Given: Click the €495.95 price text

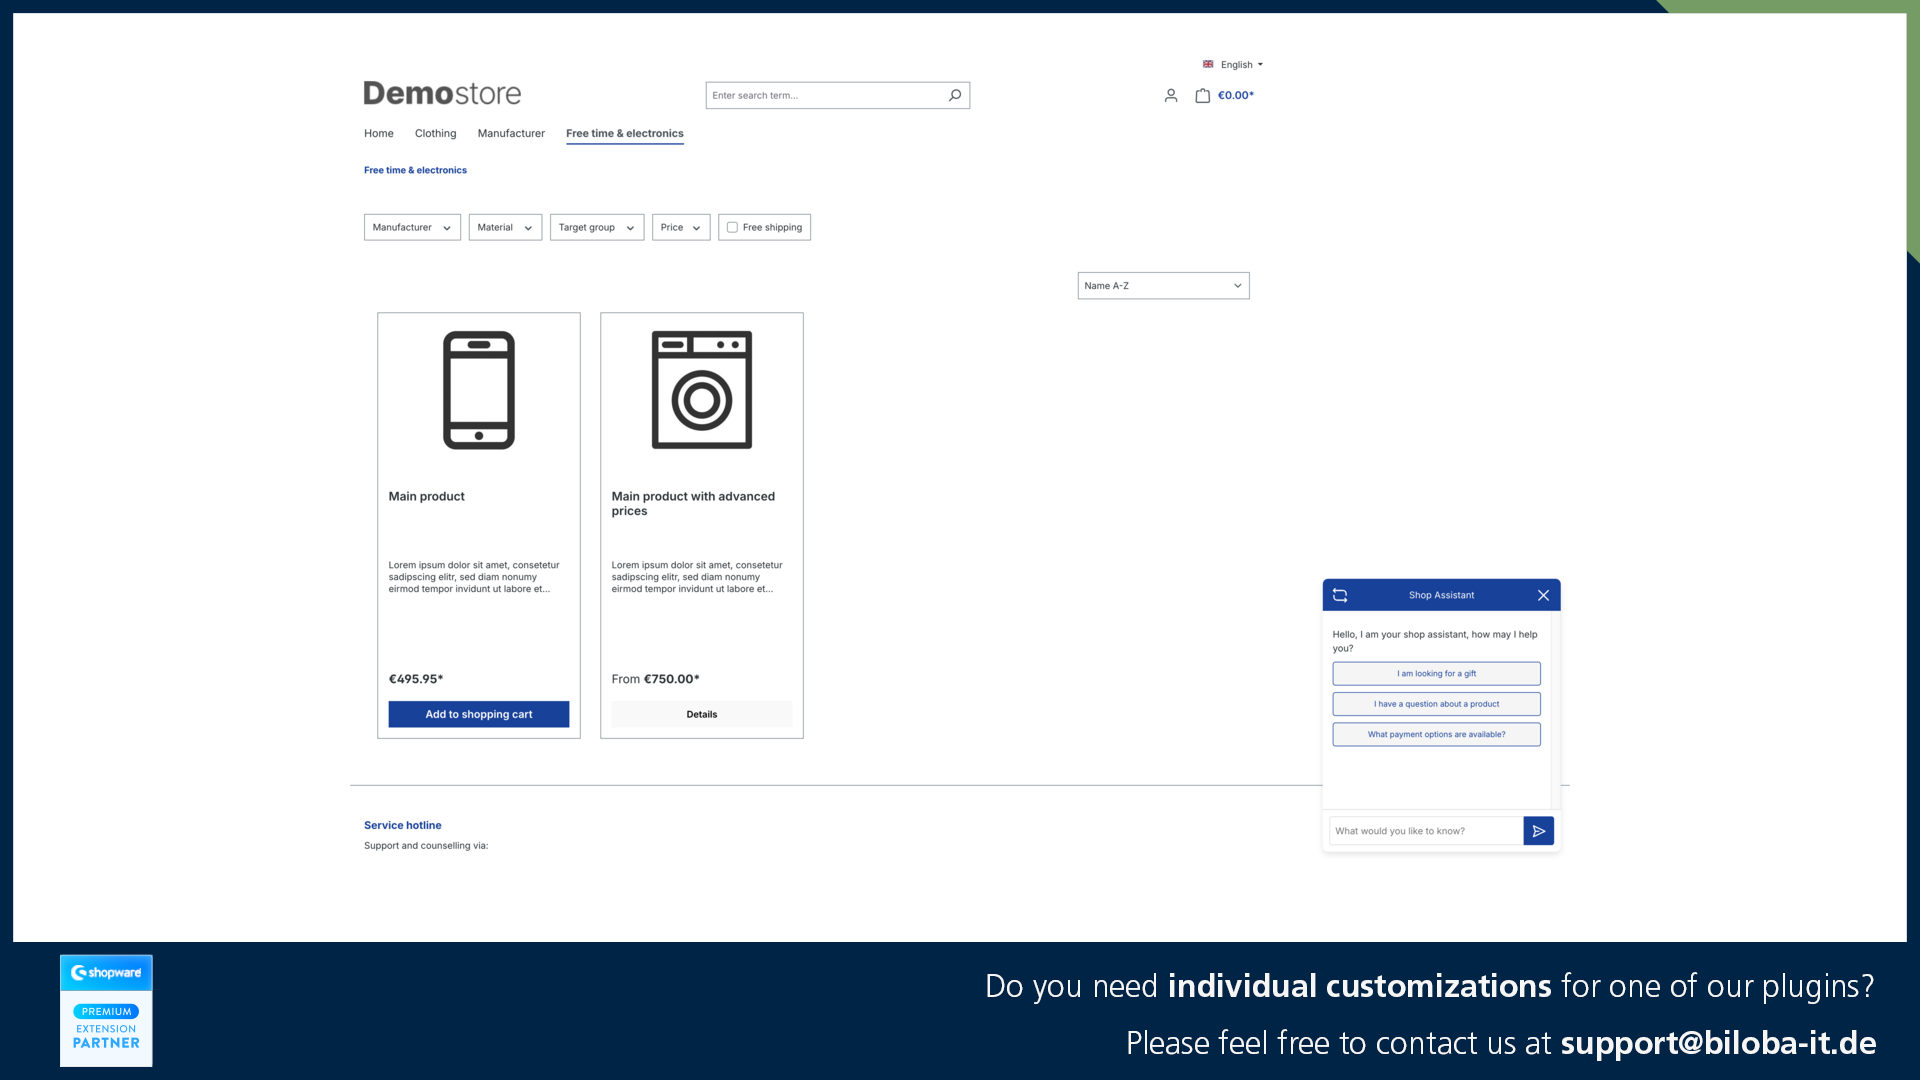Looking at the screenshot, I should point(416,679).
